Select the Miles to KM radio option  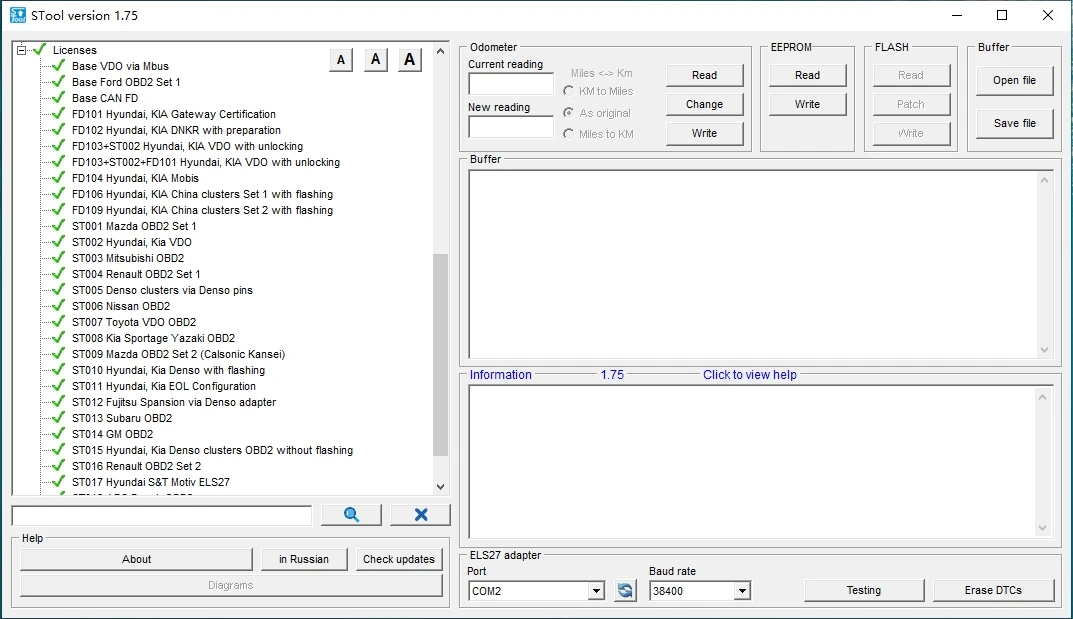(569, 134)
